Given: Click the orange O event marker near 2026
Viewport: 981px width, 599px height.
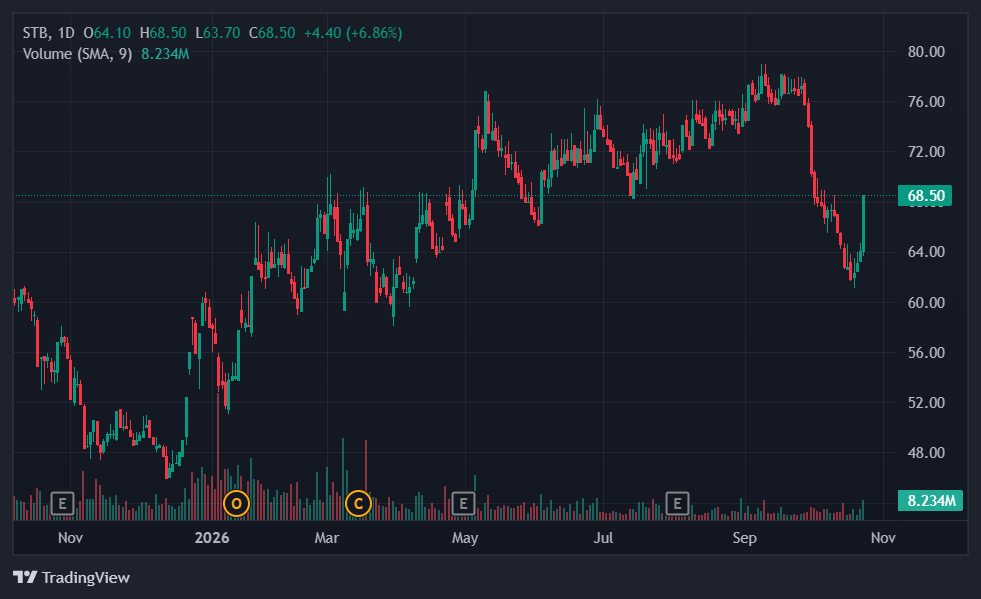Looking at the screenshot, I should [x=236, y=503].
